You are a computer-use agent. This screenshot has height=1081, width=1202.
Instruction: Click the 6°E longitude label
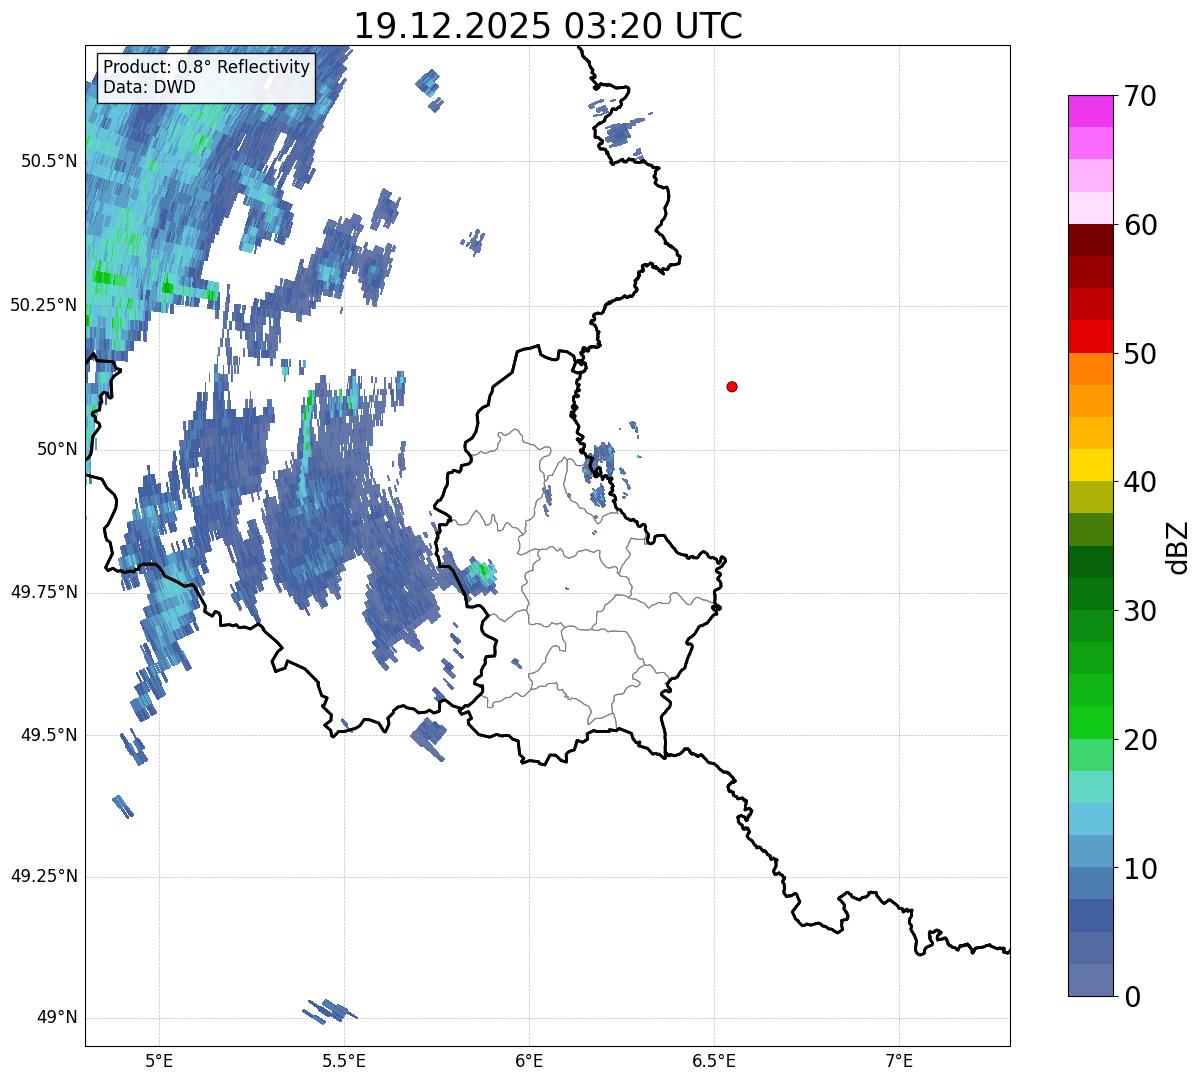529,1061
